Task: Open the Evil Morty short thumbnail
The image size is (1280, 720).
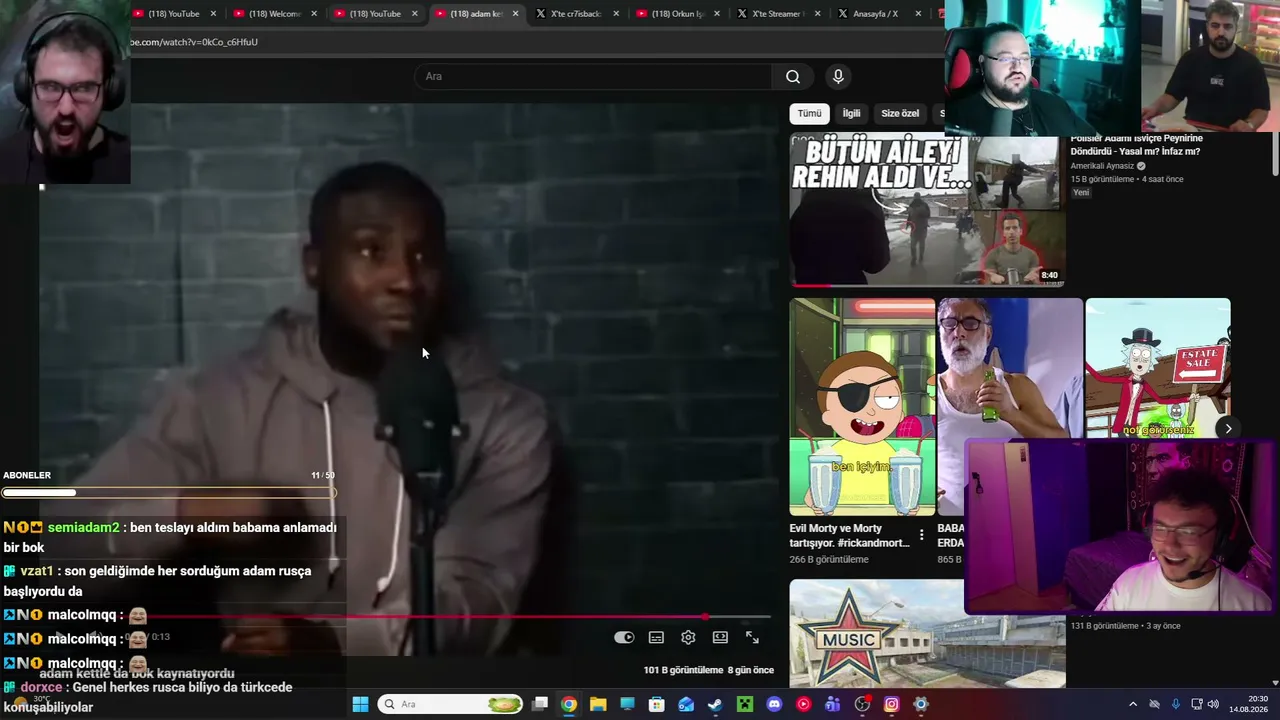Action: click(x=862, y=407)
